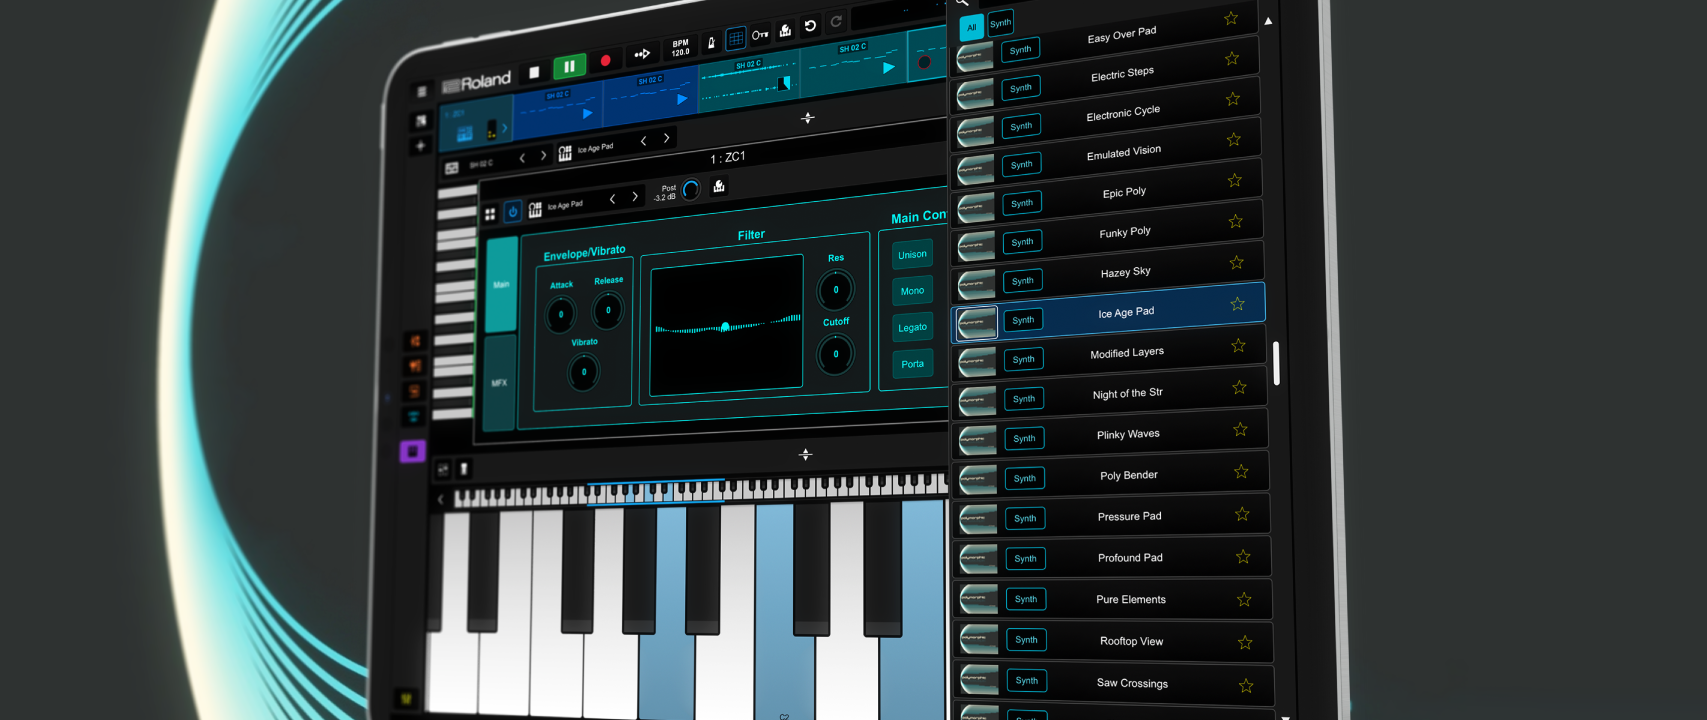Enable the Porta button
The width and height of the screenshot is (1707, 720).
[x=912, y=364]
